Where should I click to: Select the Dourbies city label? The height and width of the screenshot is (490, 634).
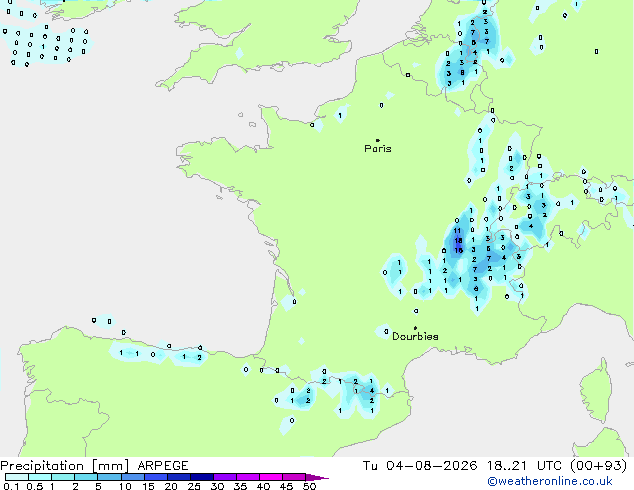(415, 336)
